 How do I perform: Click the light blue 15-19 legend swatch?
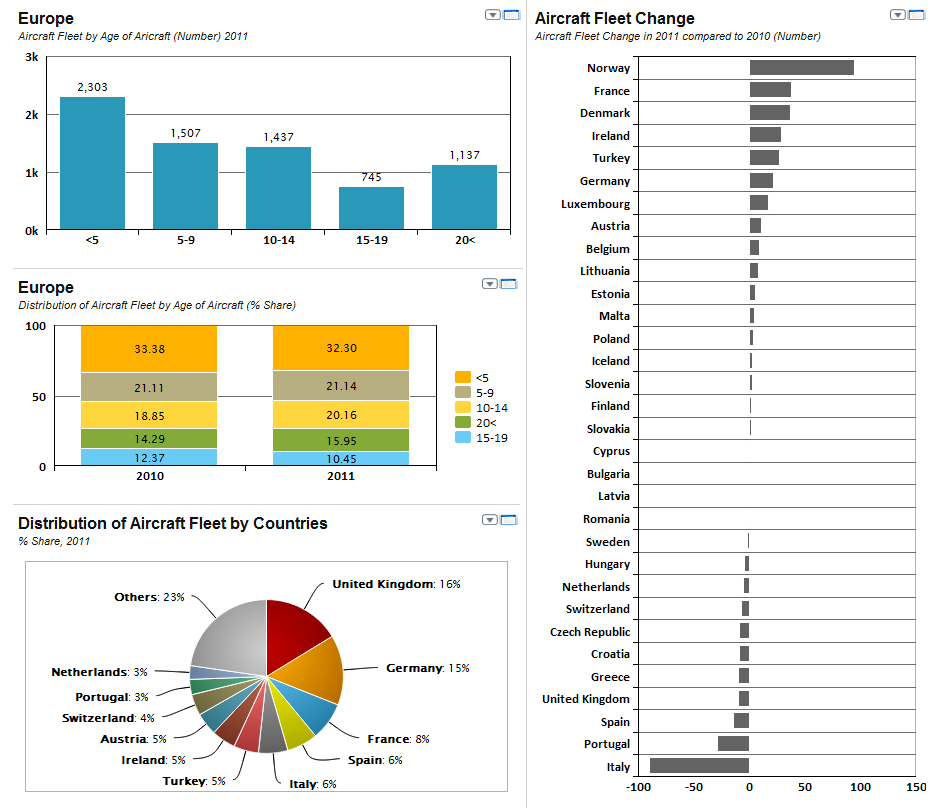coord(463,438)
